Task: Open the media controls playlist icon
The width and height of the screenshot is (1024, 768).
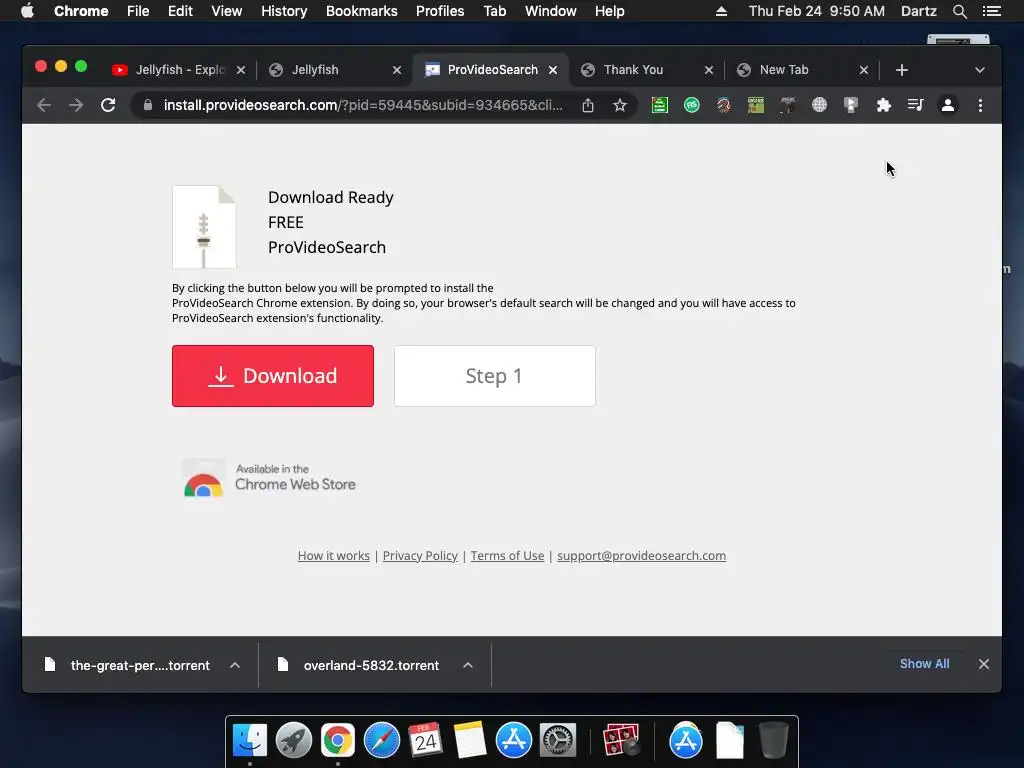Action: [x=916, y=105]
